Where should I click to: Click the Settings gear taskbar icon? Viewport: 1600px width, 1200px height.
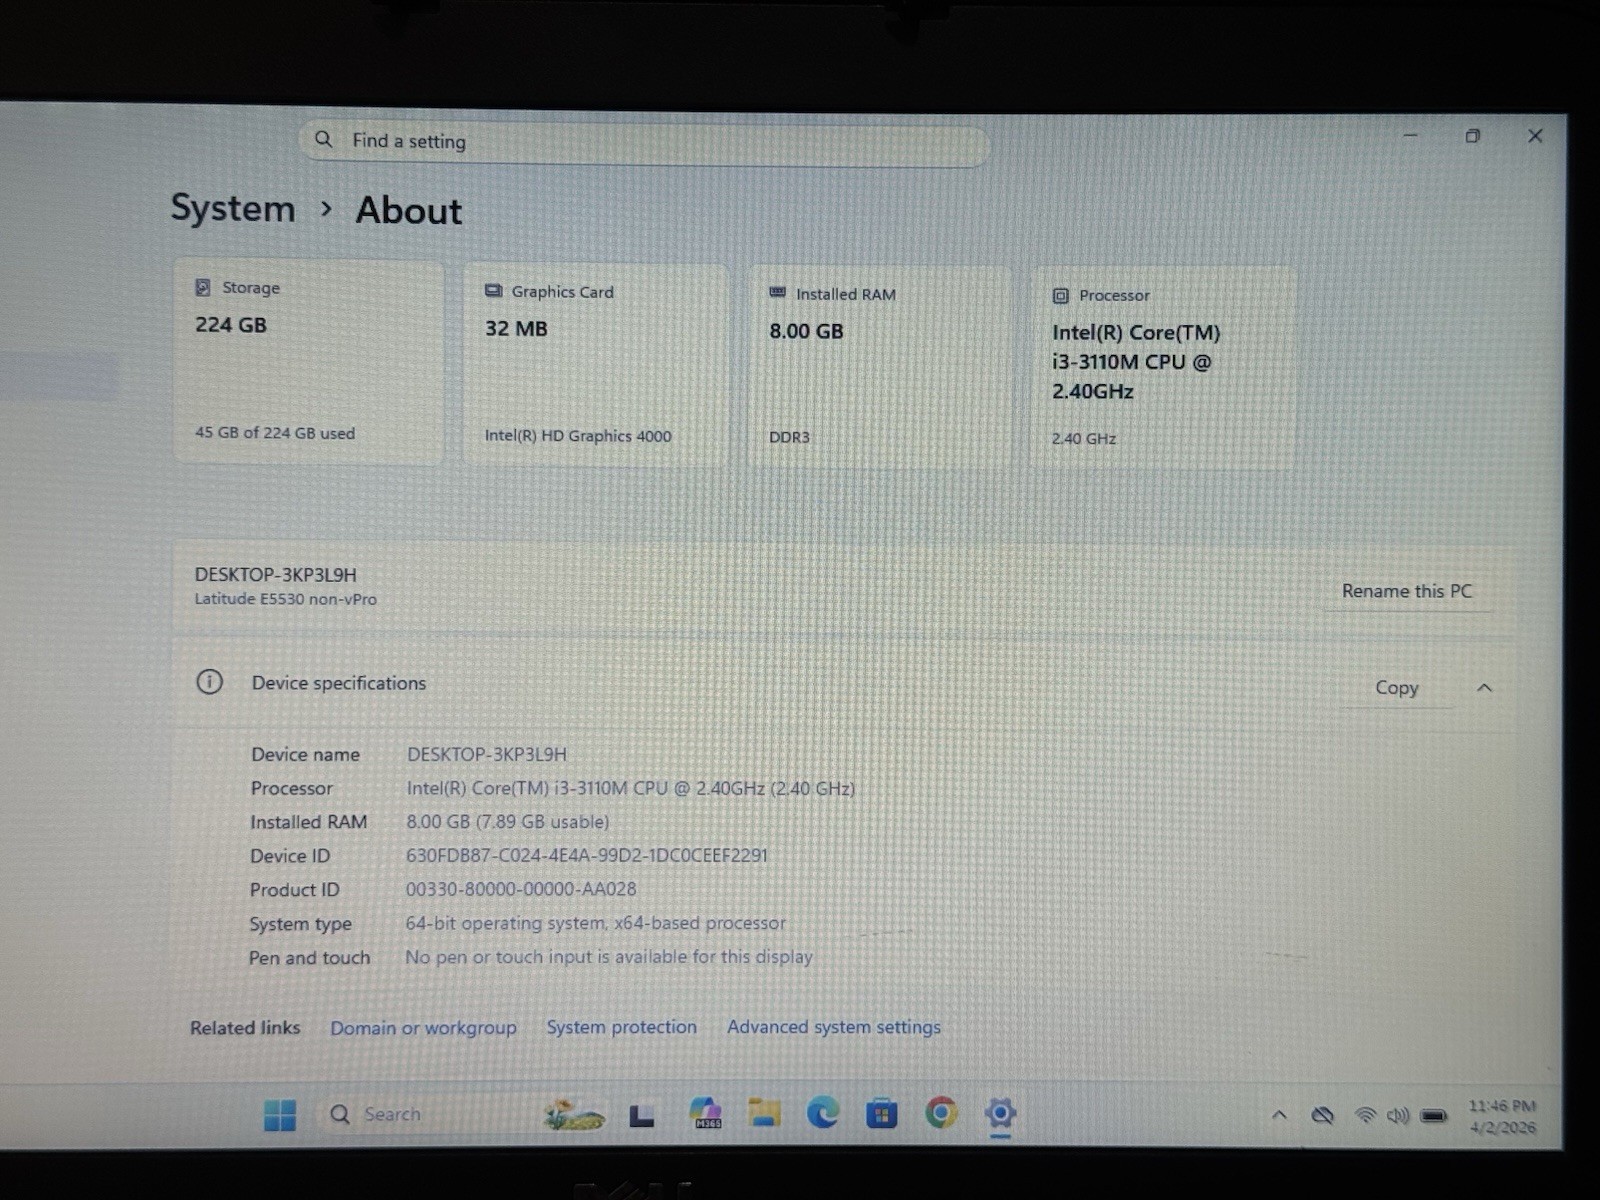point(1000,1113)
